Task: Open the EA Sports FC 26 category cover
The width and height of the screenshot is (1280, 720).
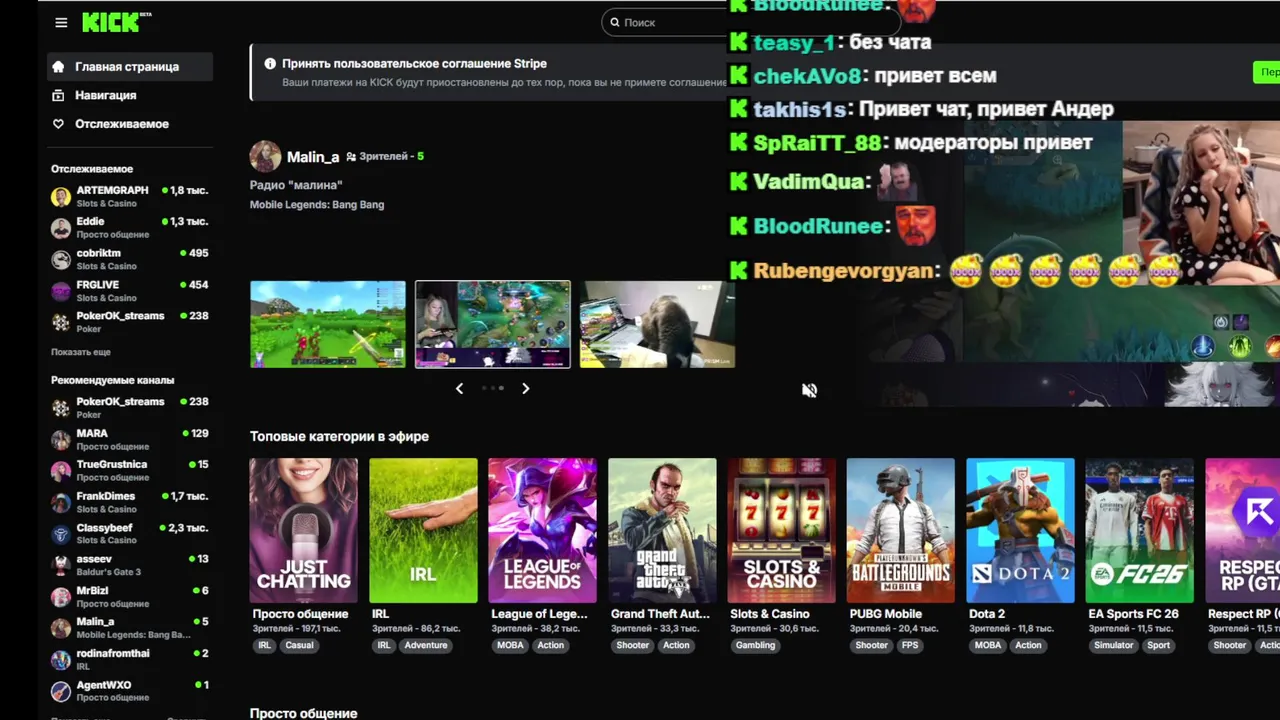Action: point(1140,530)
